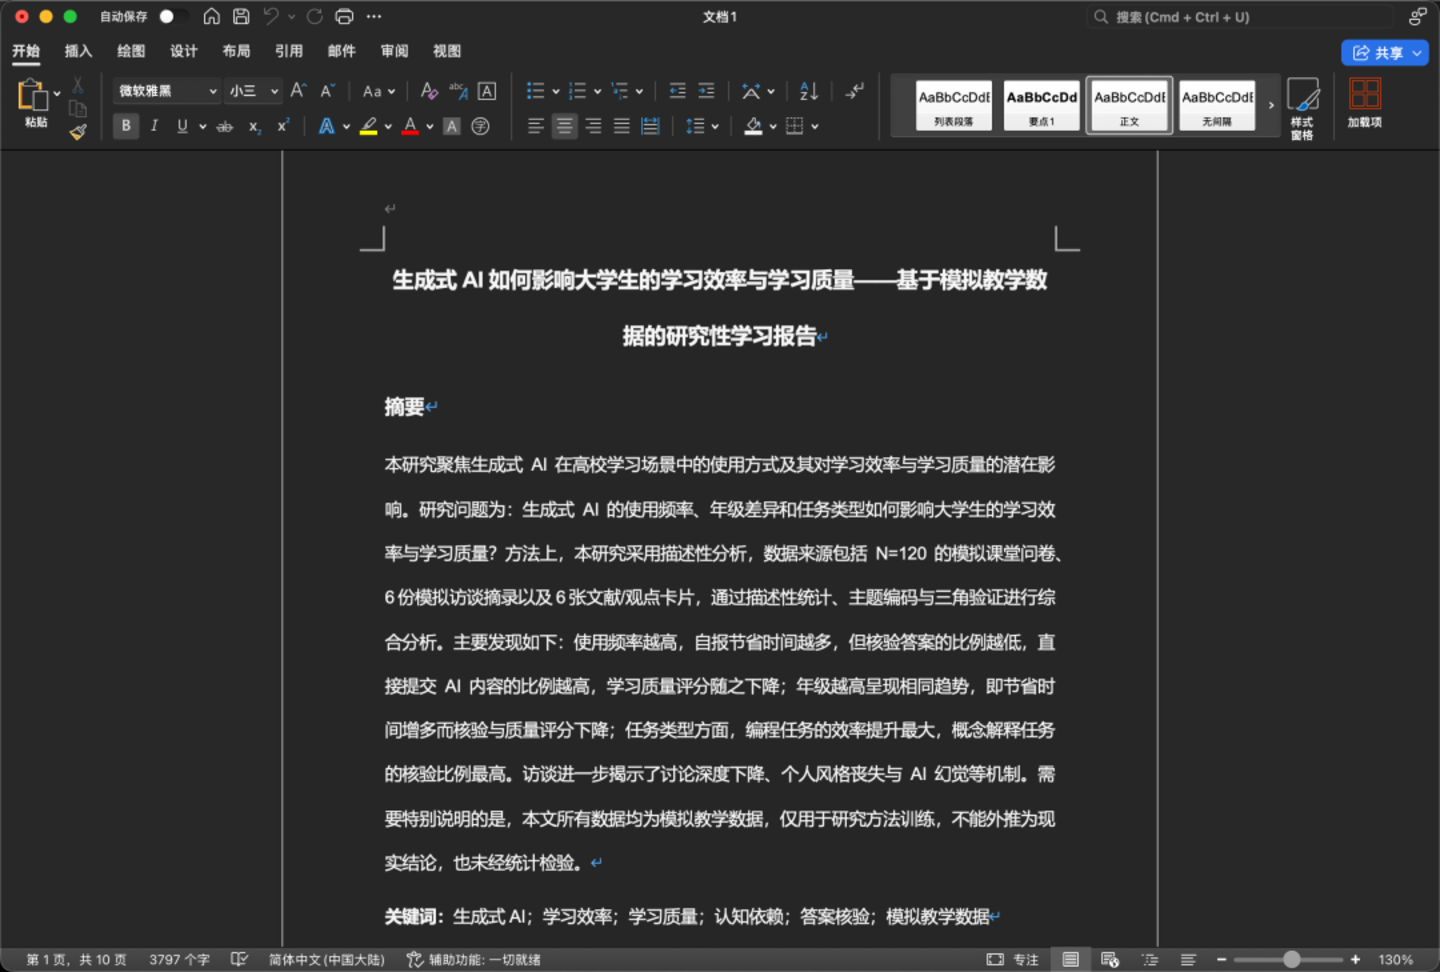Viewport: 1440px width, 972px height.
Task: Click the Undo arrow icon
Action: point(271,16)
